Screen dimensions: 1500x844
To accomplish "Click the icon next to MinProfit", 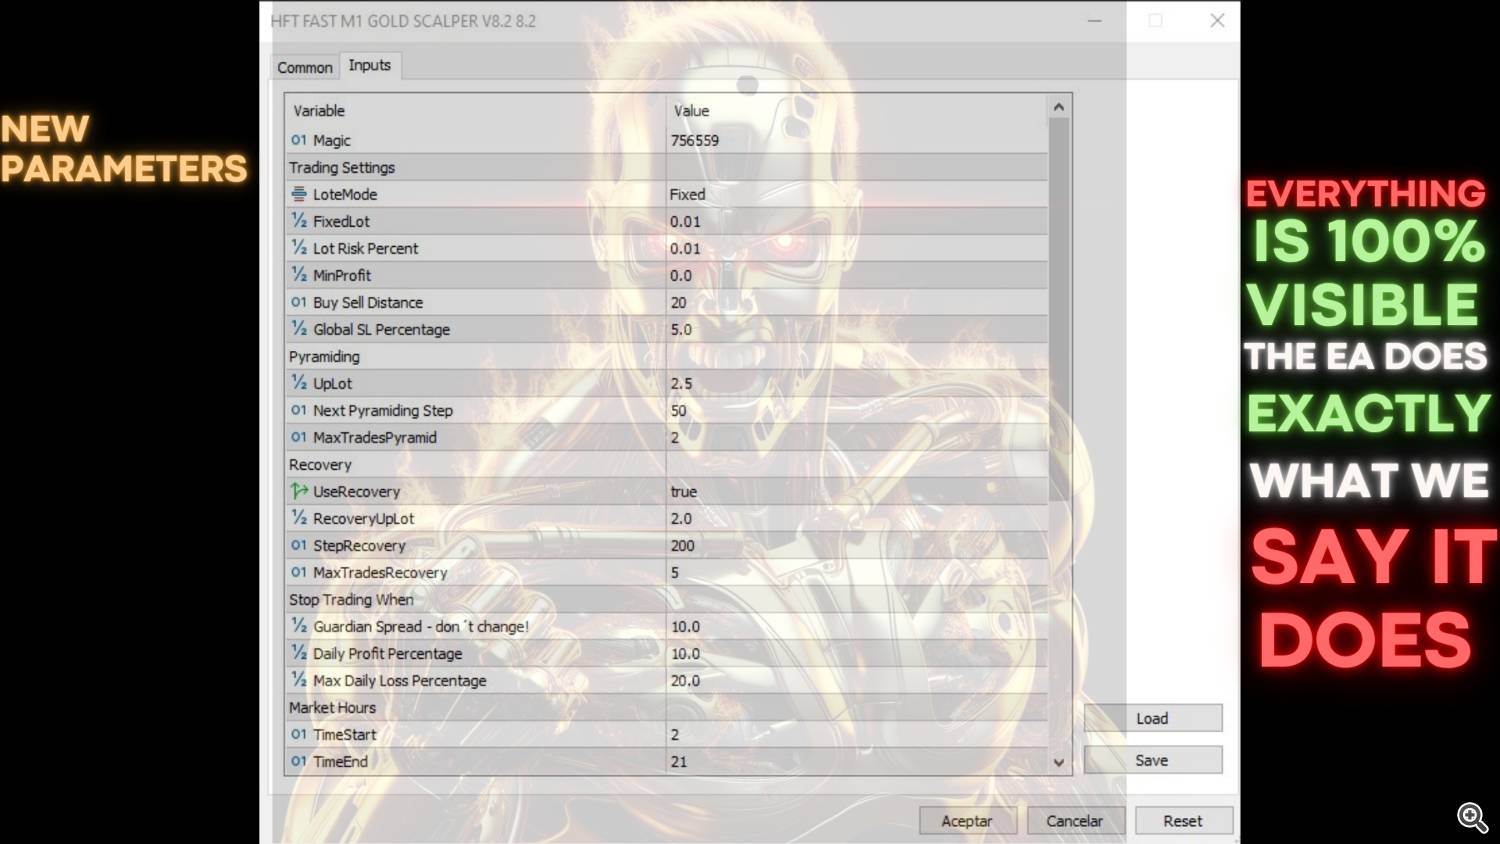I will point(298,275).
